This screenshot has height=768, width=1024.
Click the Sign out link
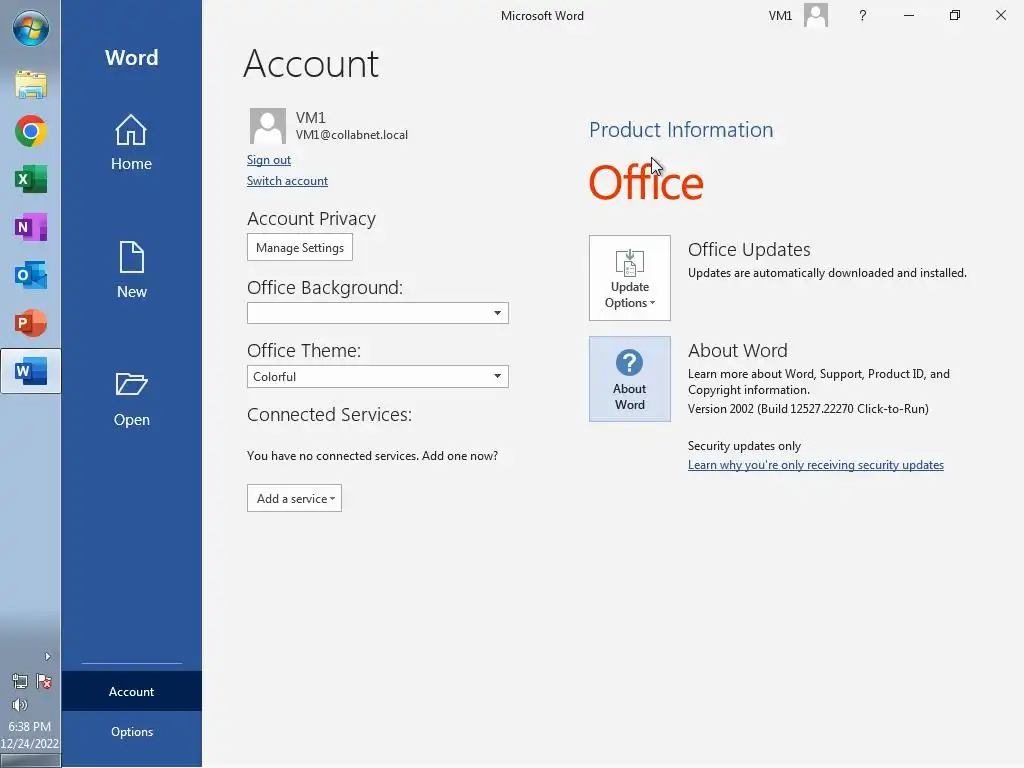coord(268,160)
